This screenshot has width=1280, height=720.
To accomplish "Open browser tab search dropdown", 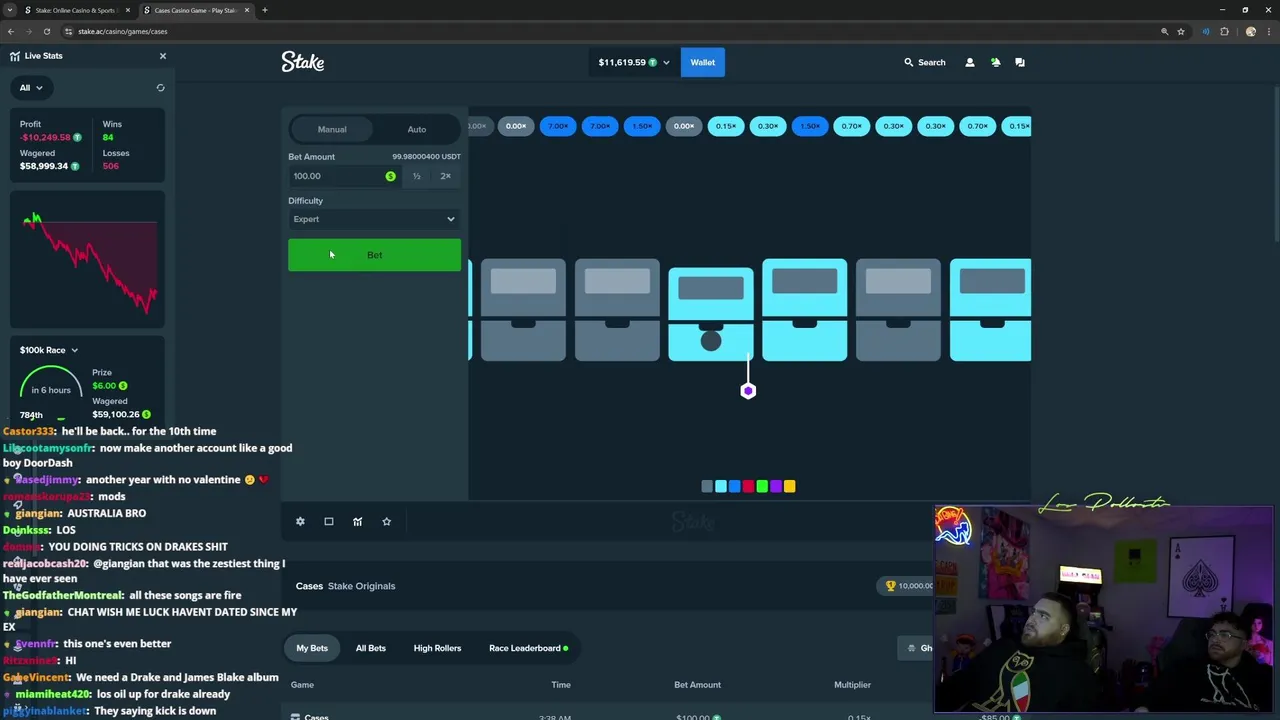I will (10, 10).
